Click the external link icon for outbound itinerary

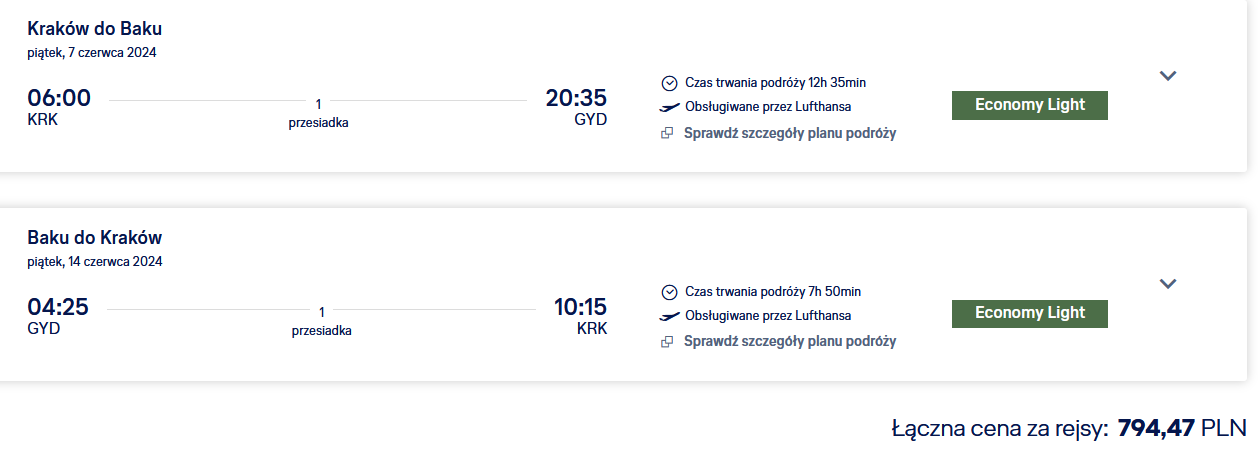pos(668,134)
